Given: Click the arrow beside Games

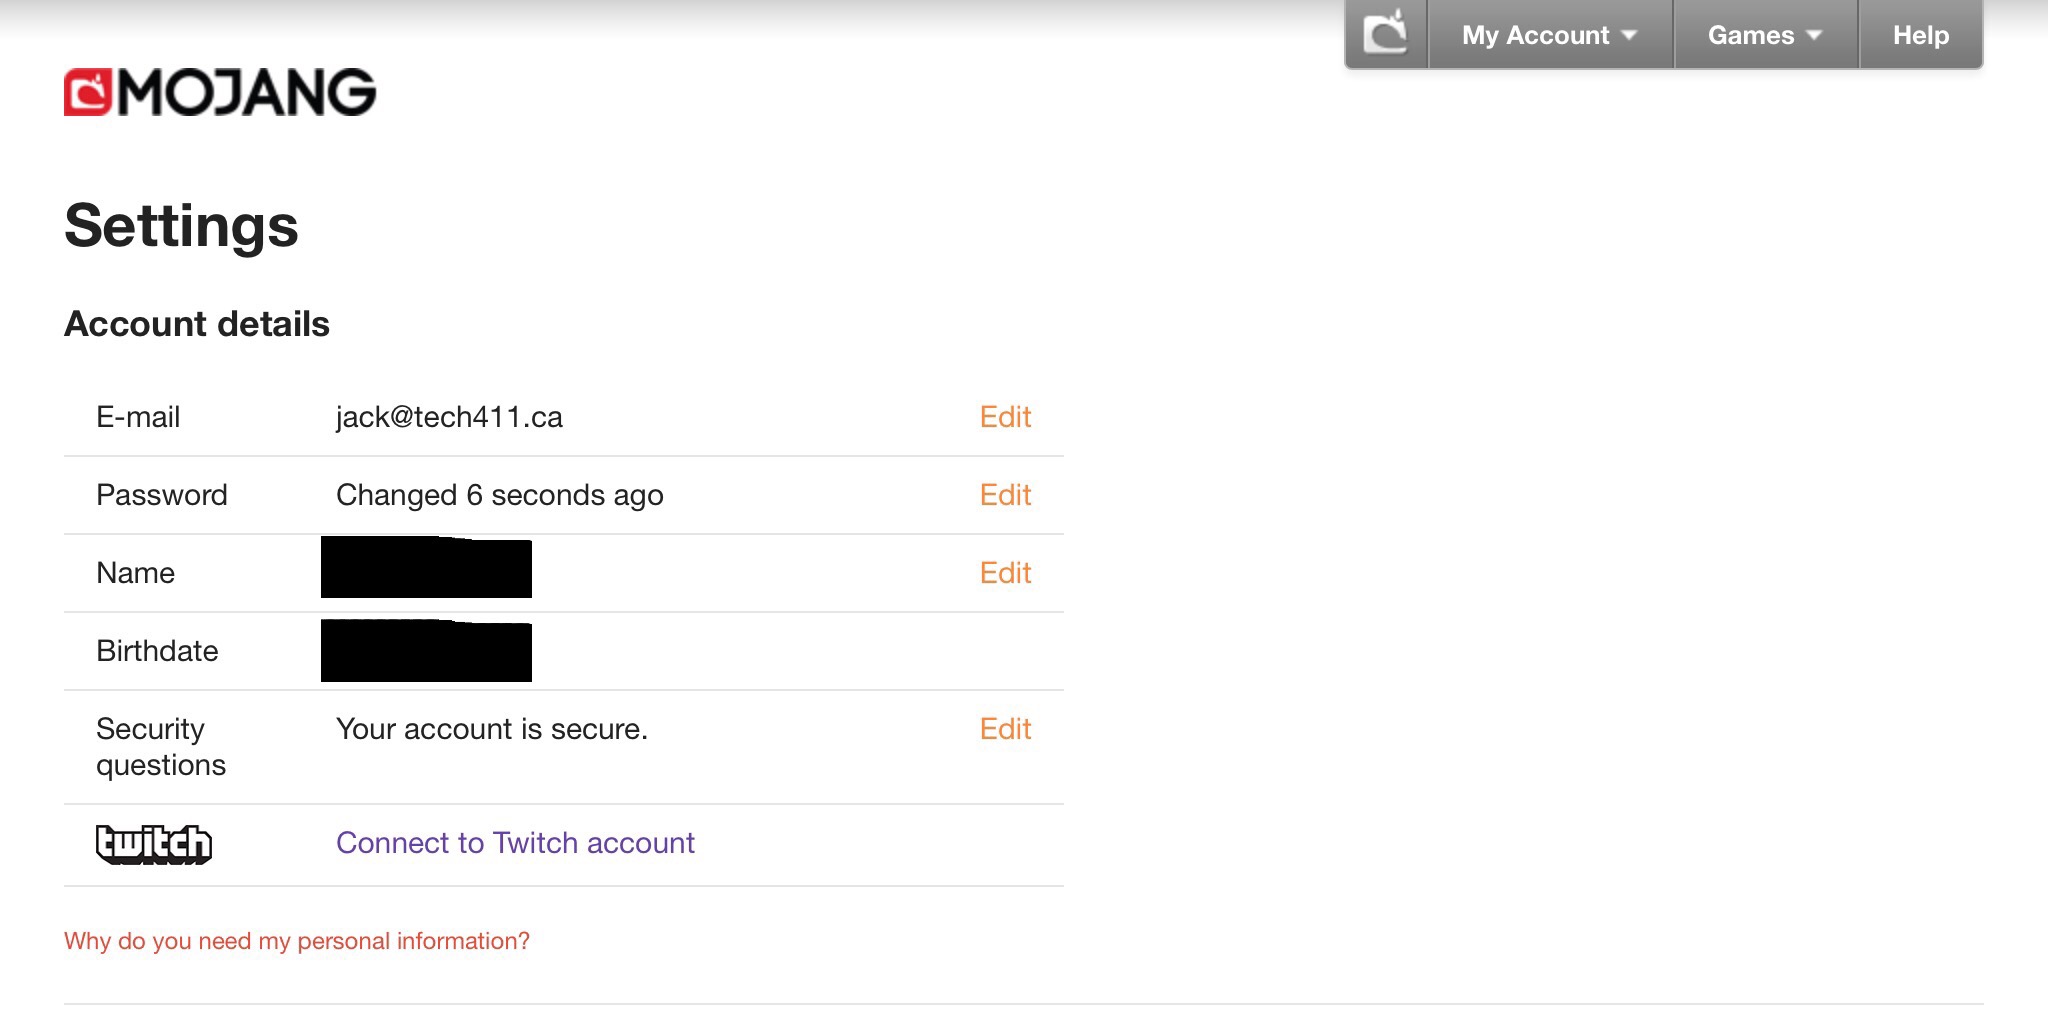Looking at the screenshot, I should coord(1814,35).
